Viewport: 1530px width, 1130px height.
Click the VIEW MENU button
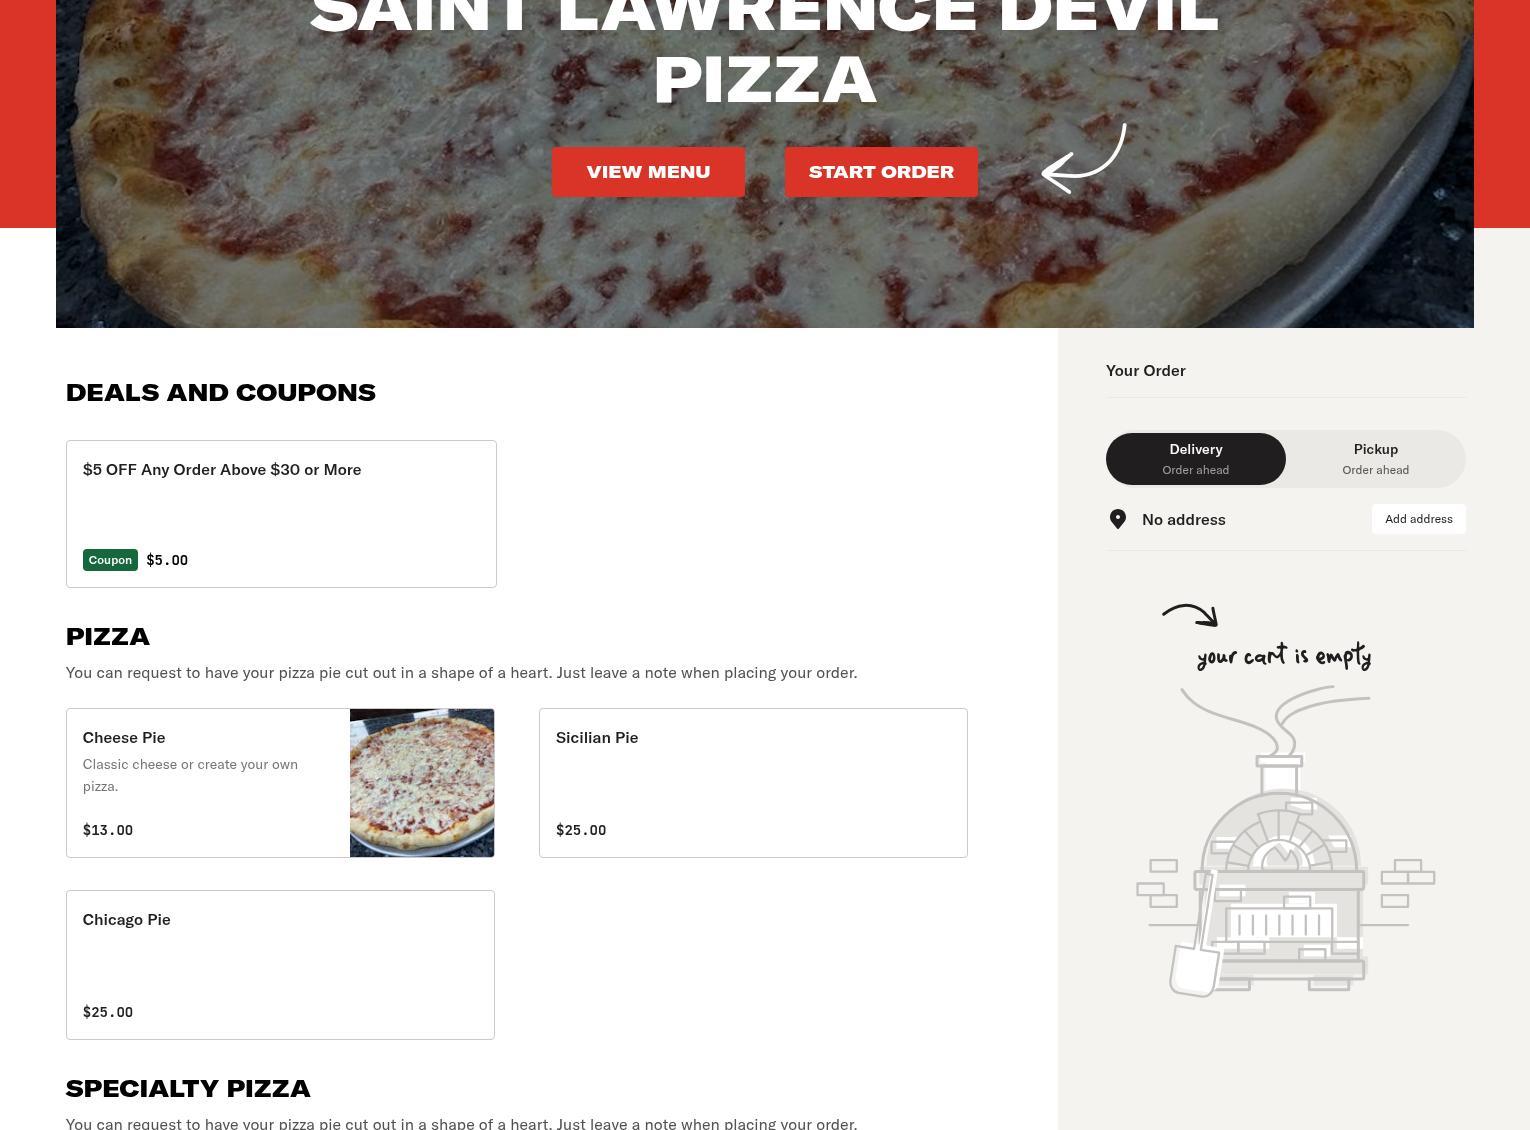pos(648,172)
